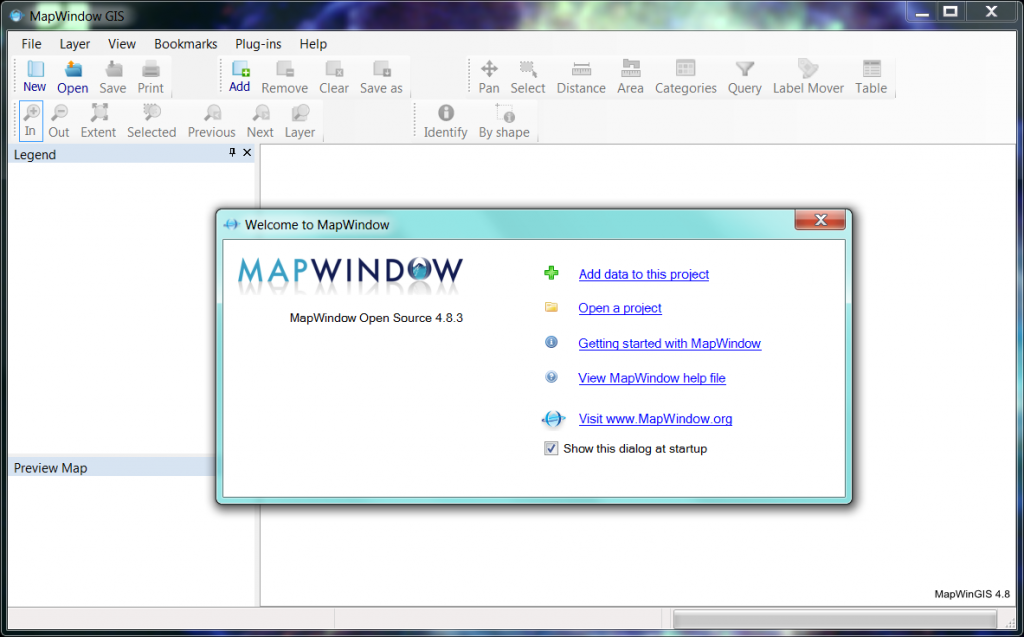The height and width of the screenshot is (637, 1024).
Task: Open the Plug-ins menu
Action: pyautogui.click(x=257, y=44)
